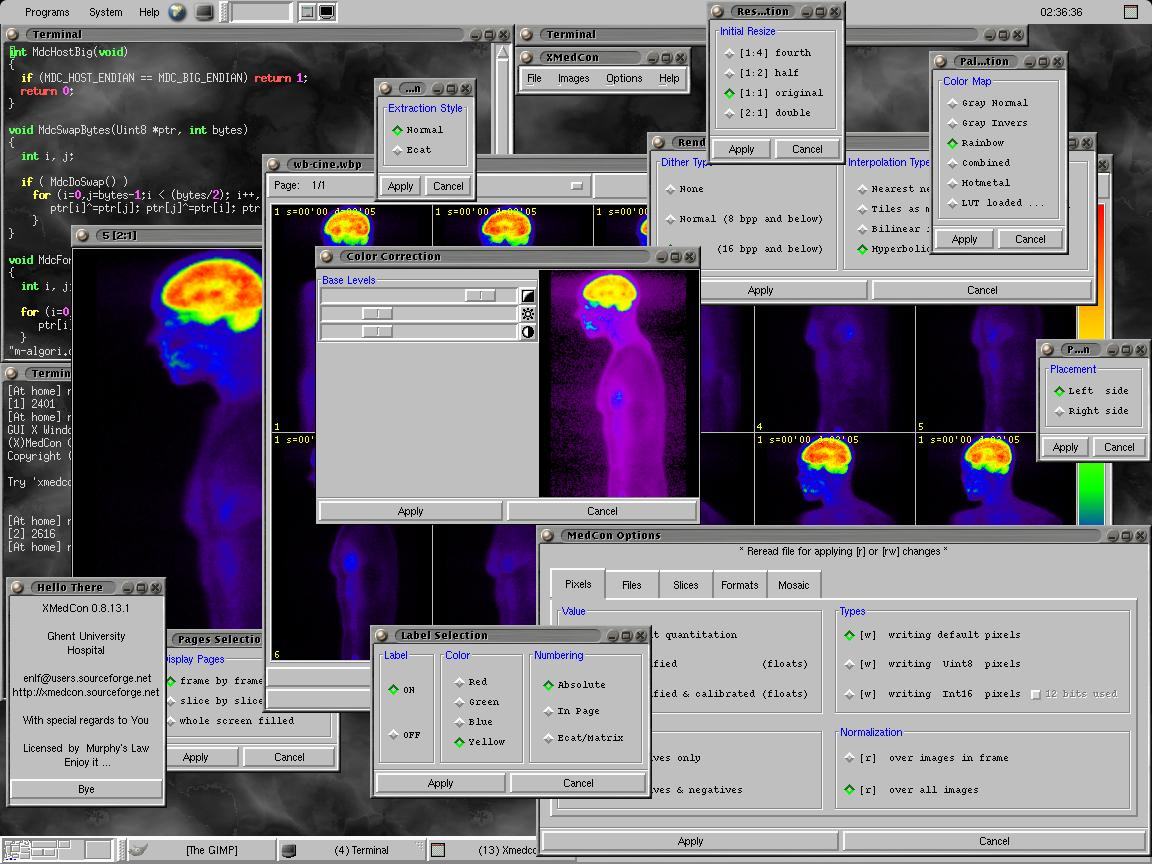The image size is (1152, 864).
Task: Click the gamma slider handle in Base Levels
Action: click(x=480, y=295)
